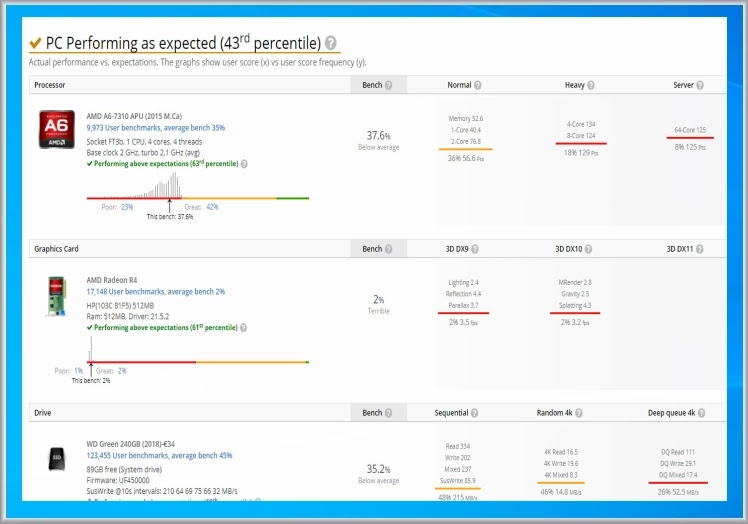Click the help icon next to Drive Bench

[388, 413]
